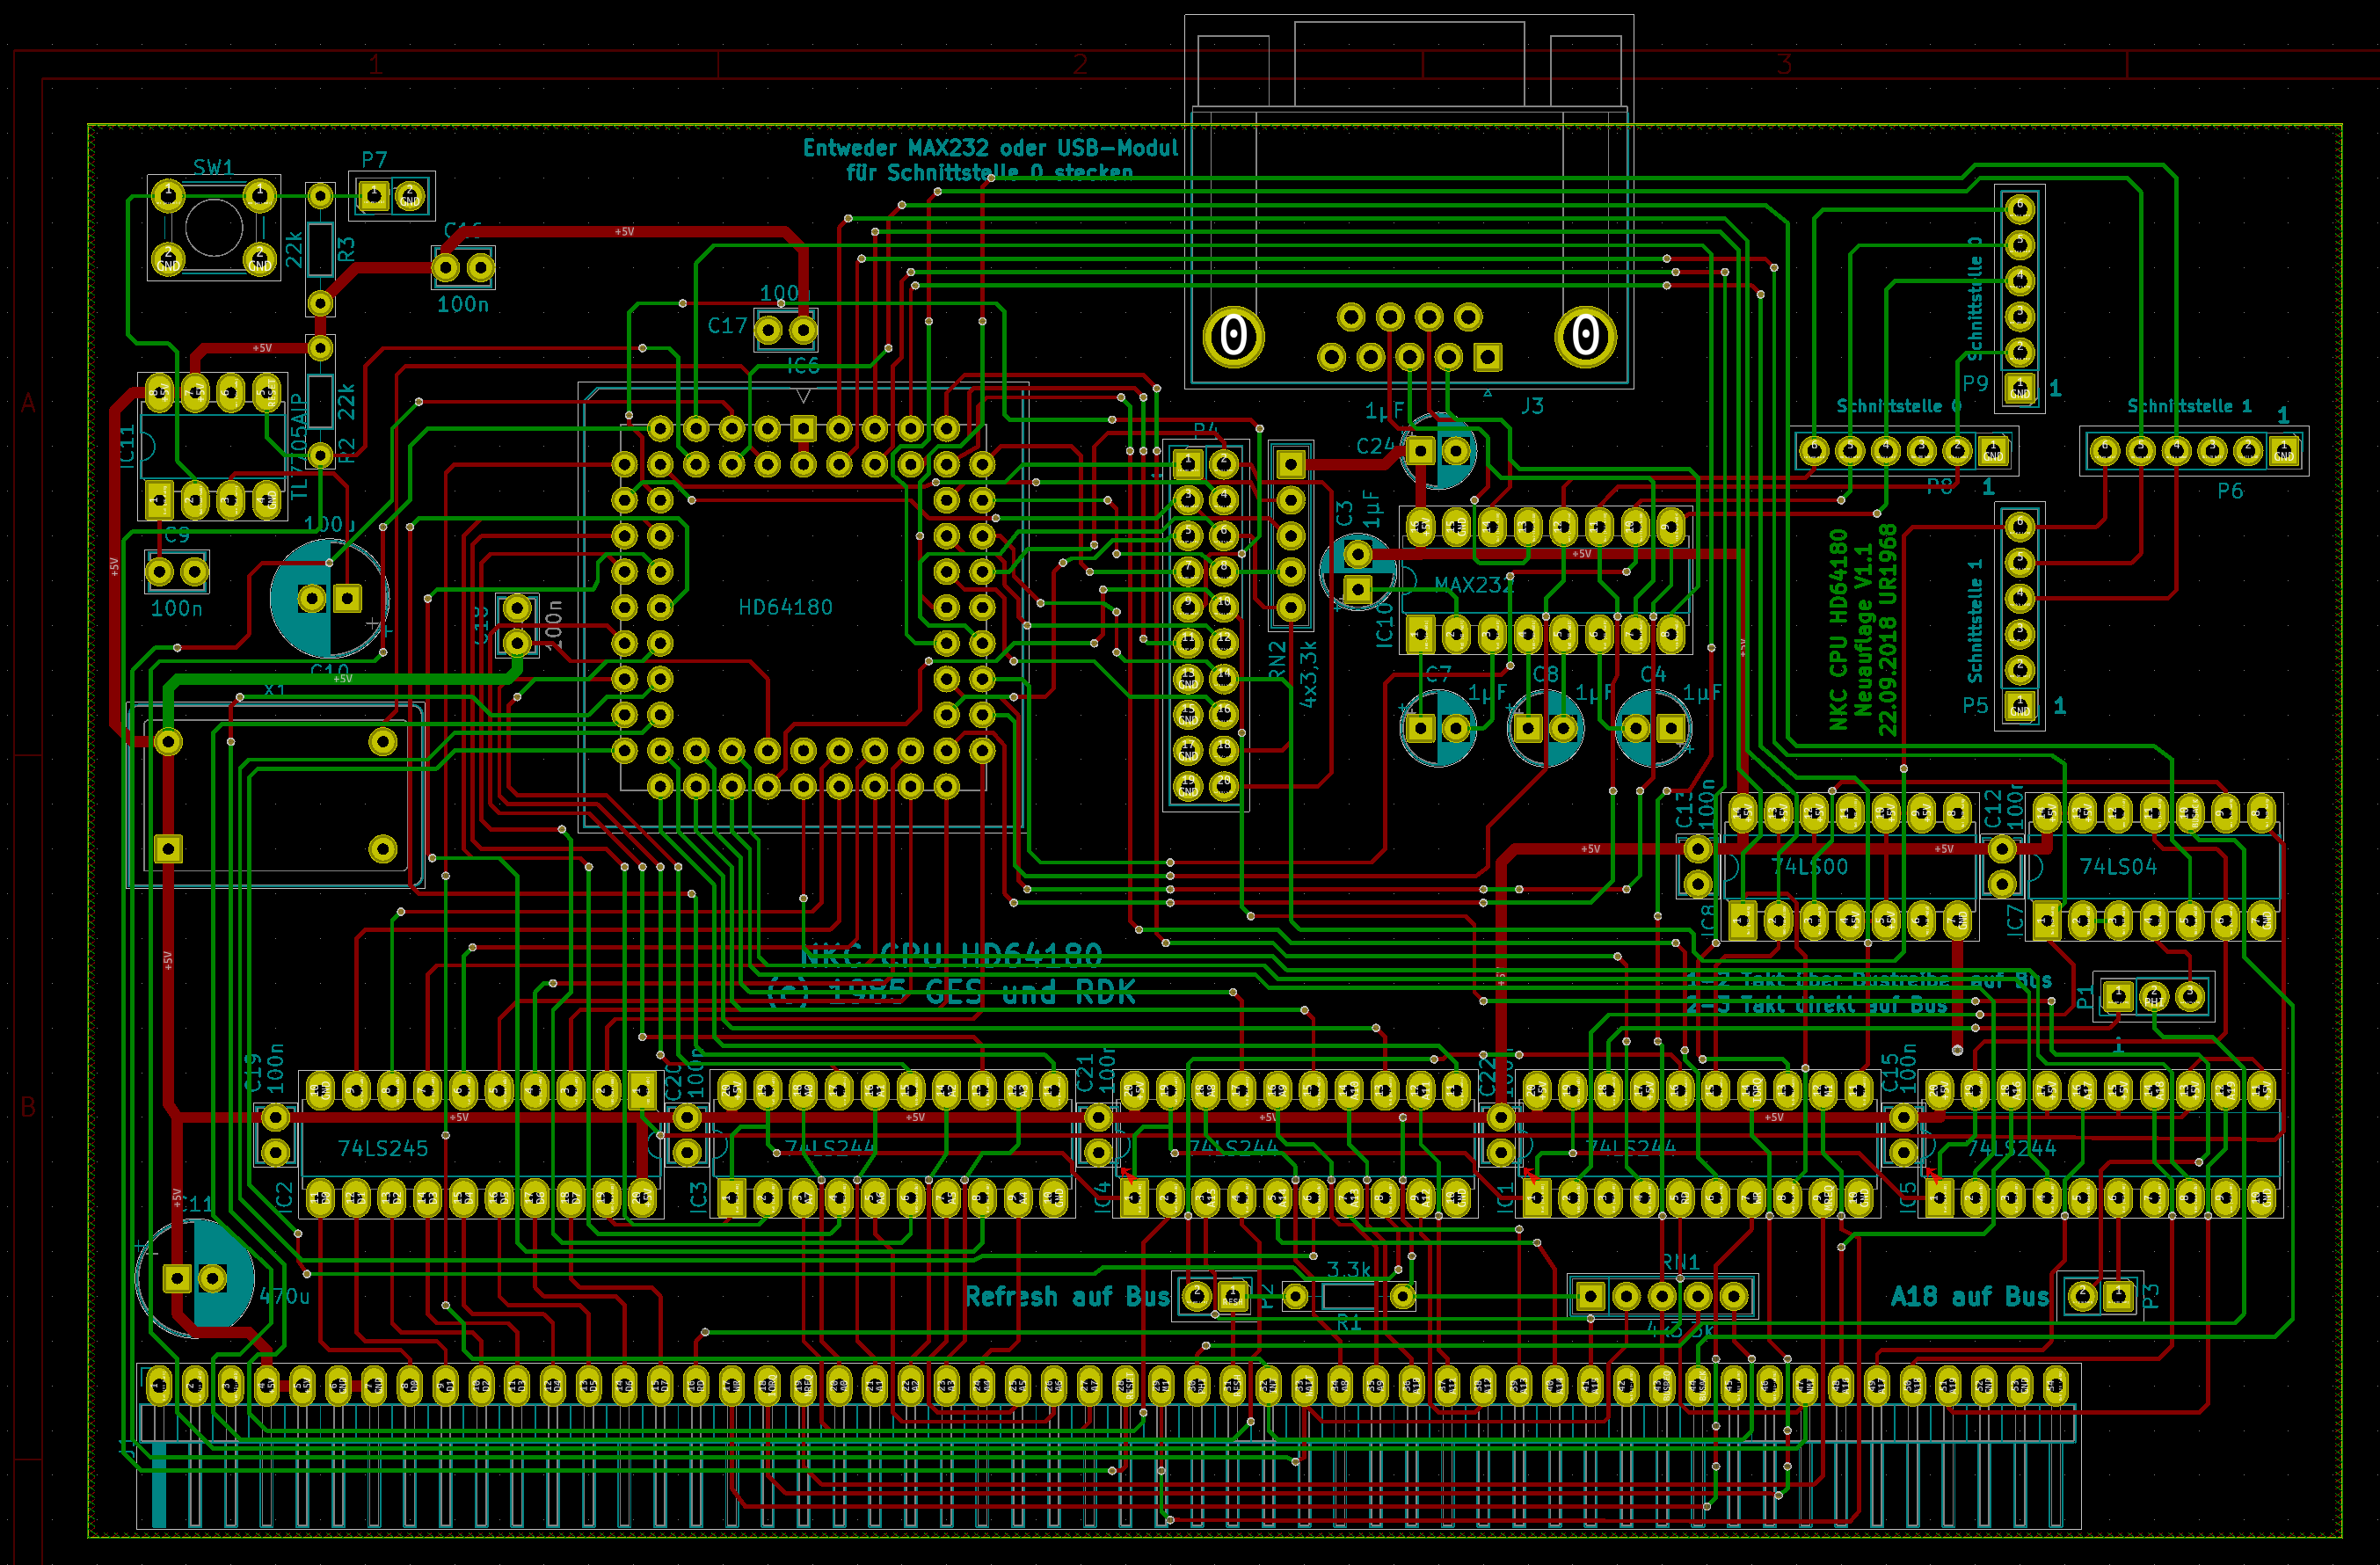
Task: Select the P9 vertical pin header
Action: point(2020,298)
